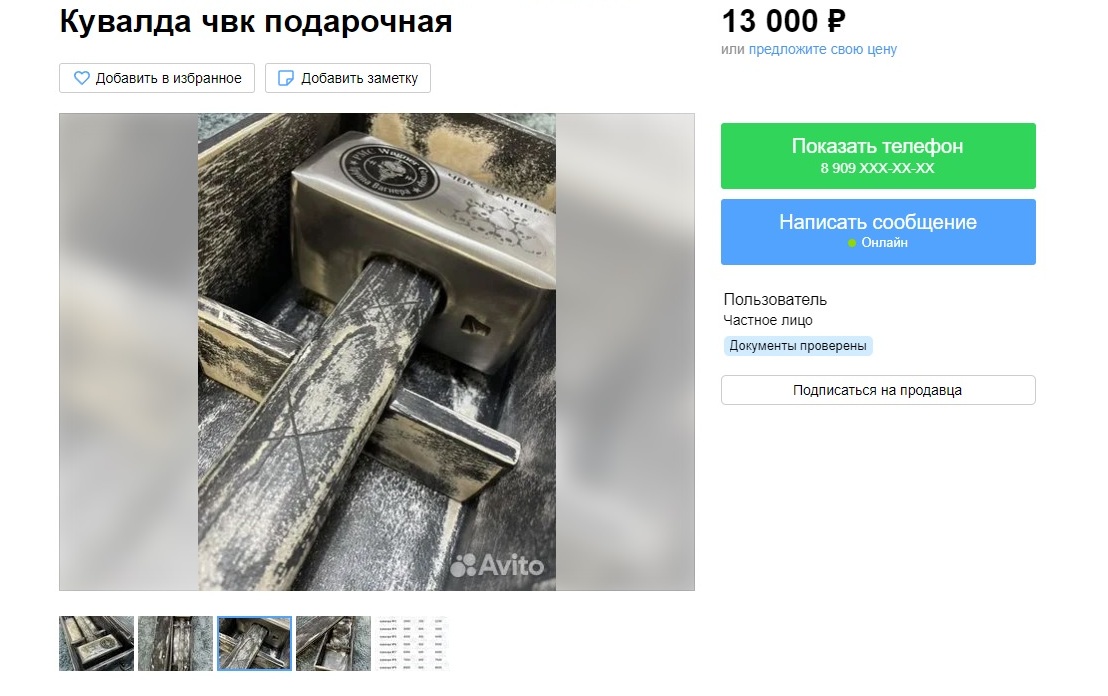This screenshot has height=696, width=1108.
Task: Click the heart icon to favorite listing
Action: tap(82, 78)
